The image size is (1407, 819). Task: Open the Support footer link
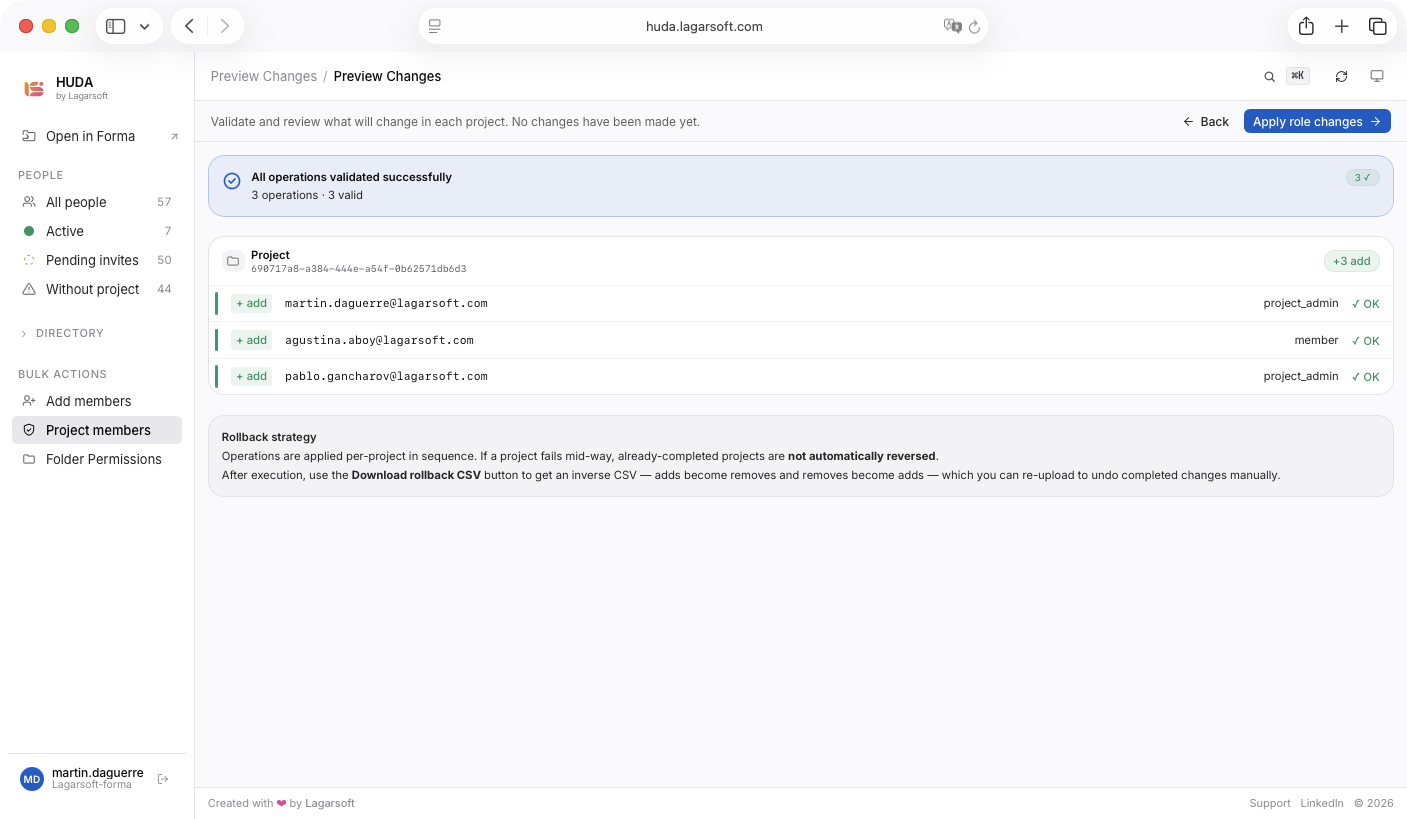(x=1270, y=803)
